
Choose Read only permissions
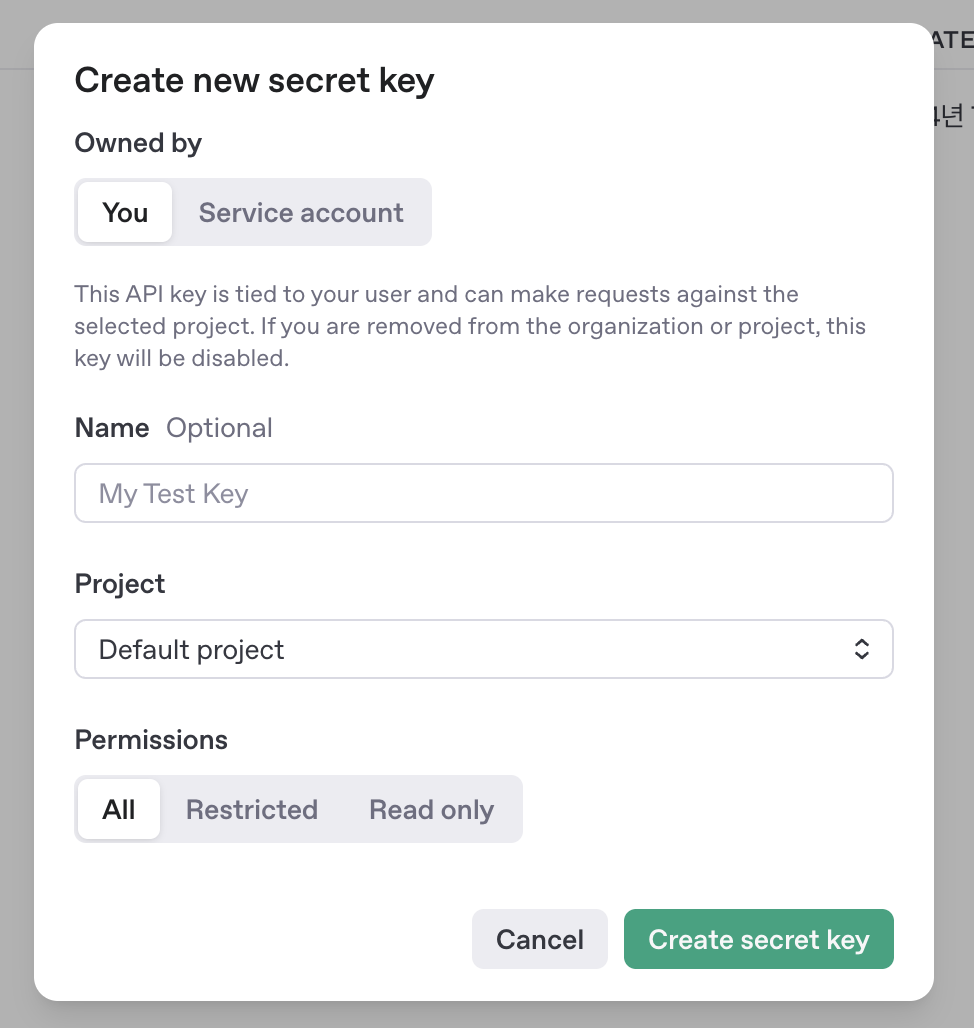coord(431,809)
